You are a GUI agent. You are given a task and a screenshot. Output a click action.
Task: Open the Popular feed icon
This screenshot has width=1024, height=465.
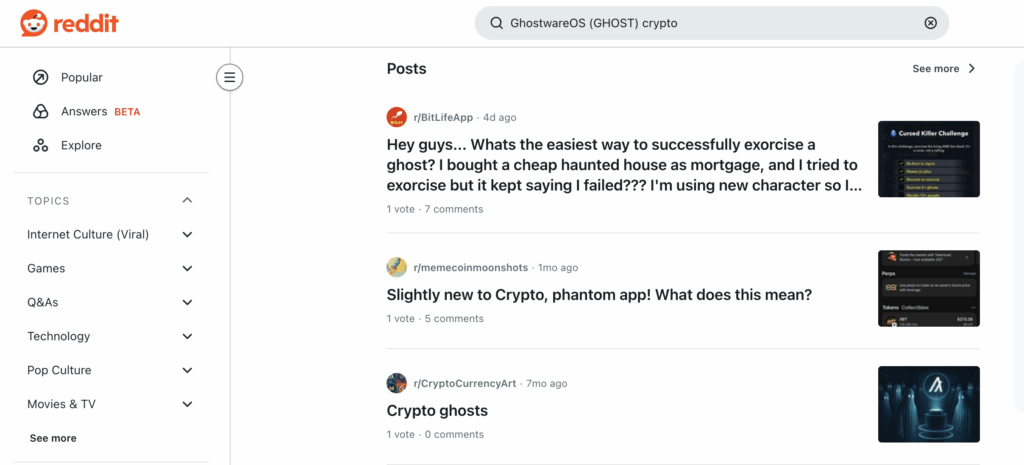40,77
